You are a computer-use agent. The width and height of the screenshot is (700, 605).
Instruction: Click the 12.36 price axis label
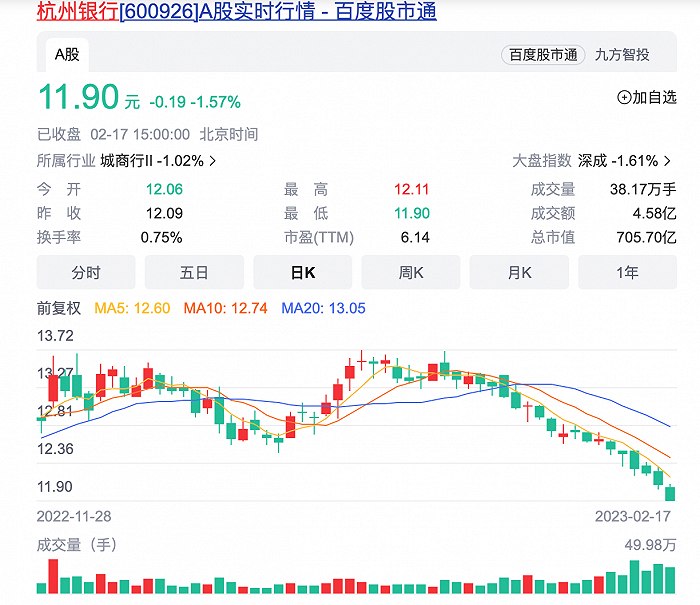click(x=55, y=449)
